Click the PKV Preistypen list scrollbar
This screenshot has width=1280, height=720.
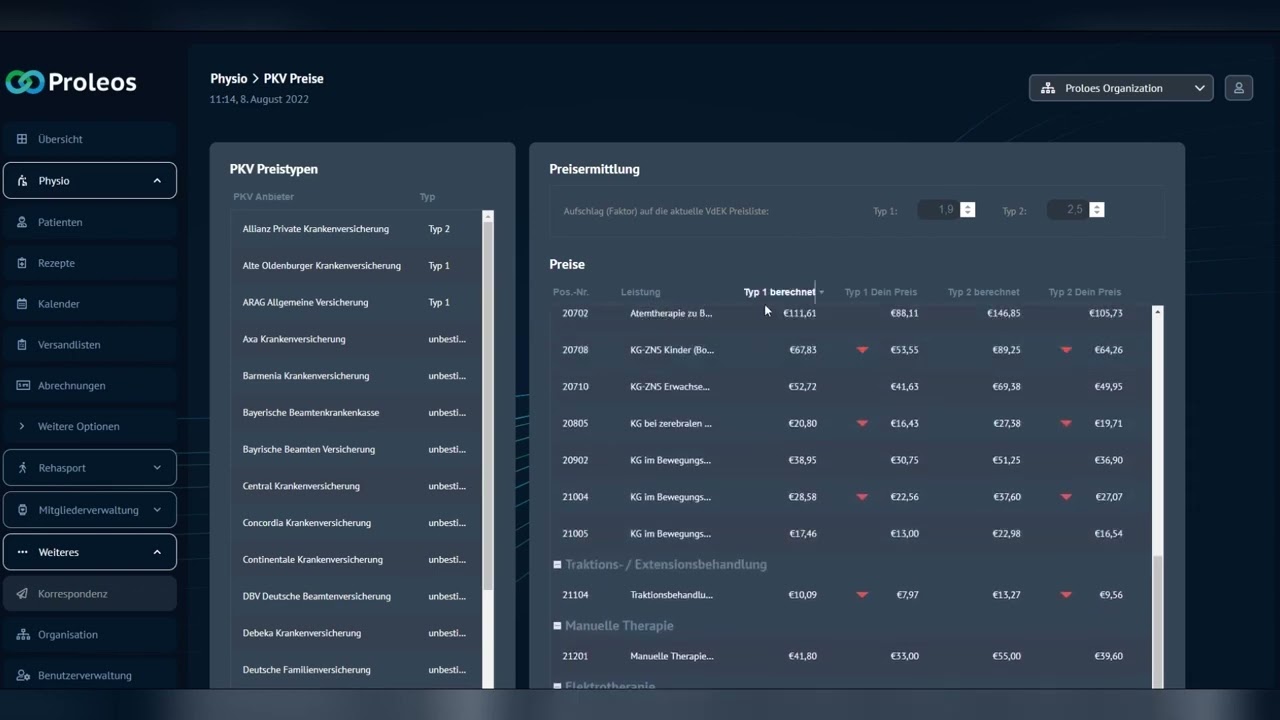[x=488, y=406]
